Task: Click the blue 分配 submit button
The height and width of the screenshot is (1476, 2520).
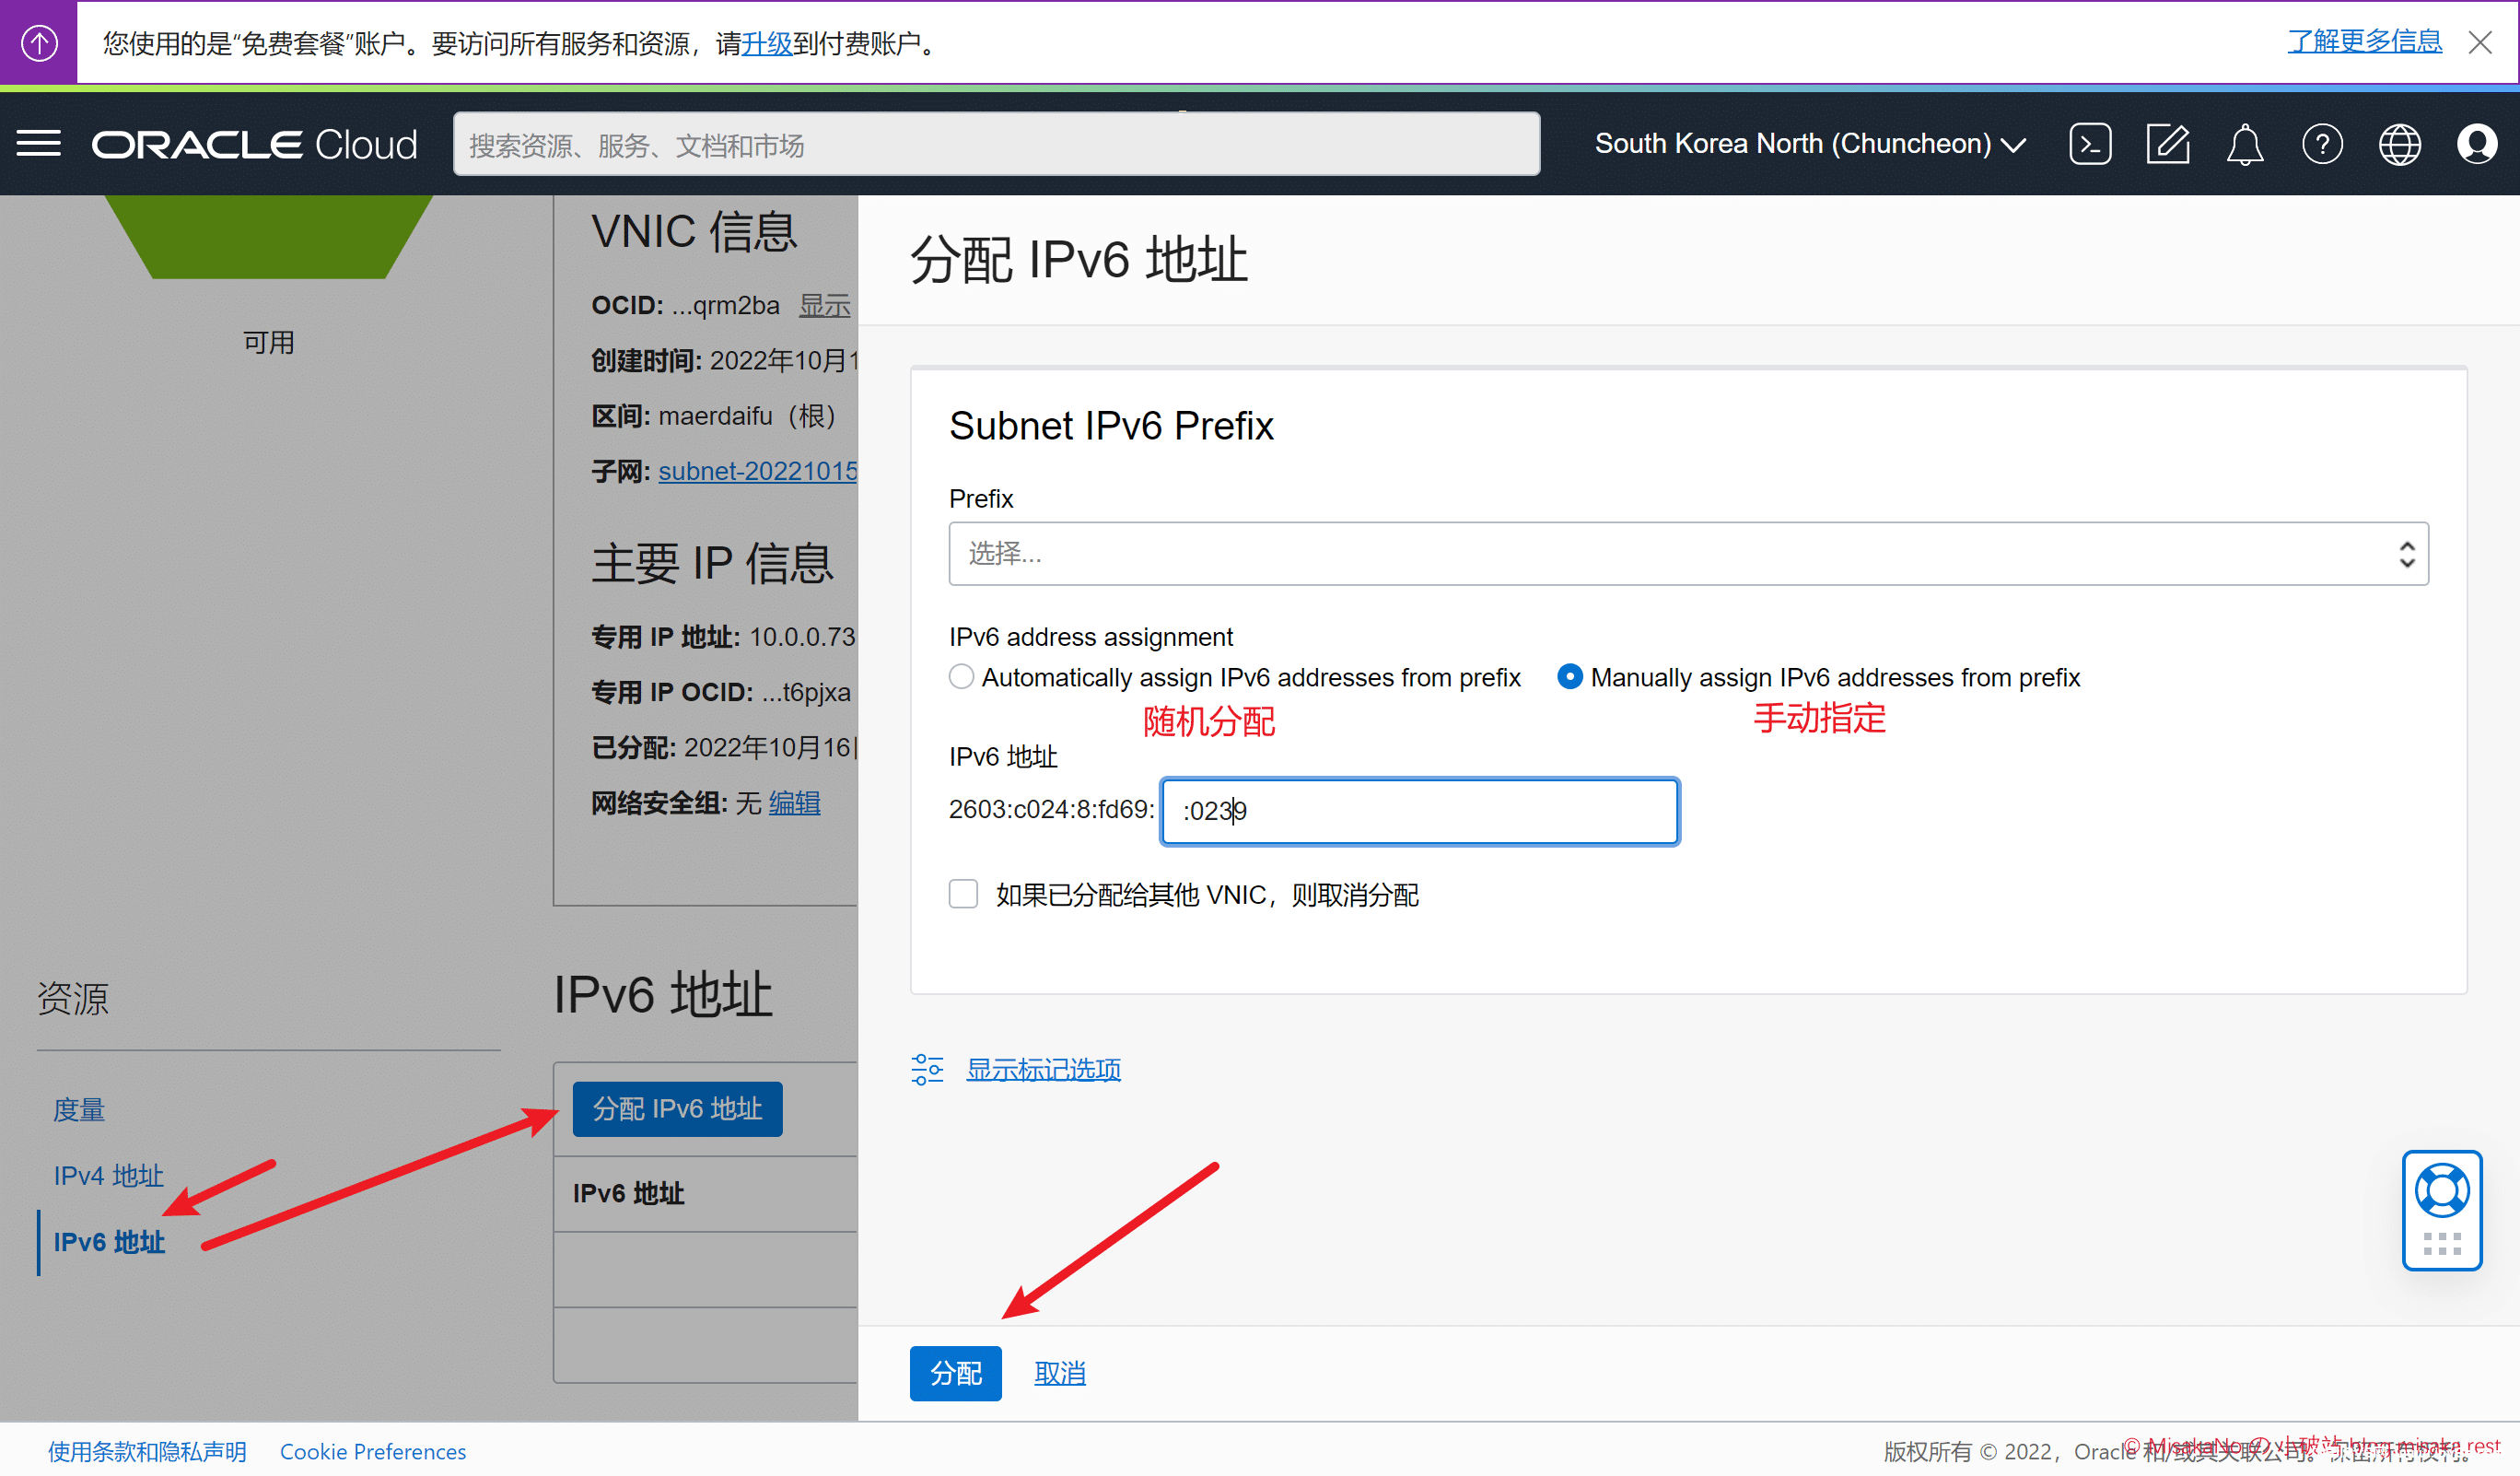Action: pyautogui.click(x=955, y=1373)
